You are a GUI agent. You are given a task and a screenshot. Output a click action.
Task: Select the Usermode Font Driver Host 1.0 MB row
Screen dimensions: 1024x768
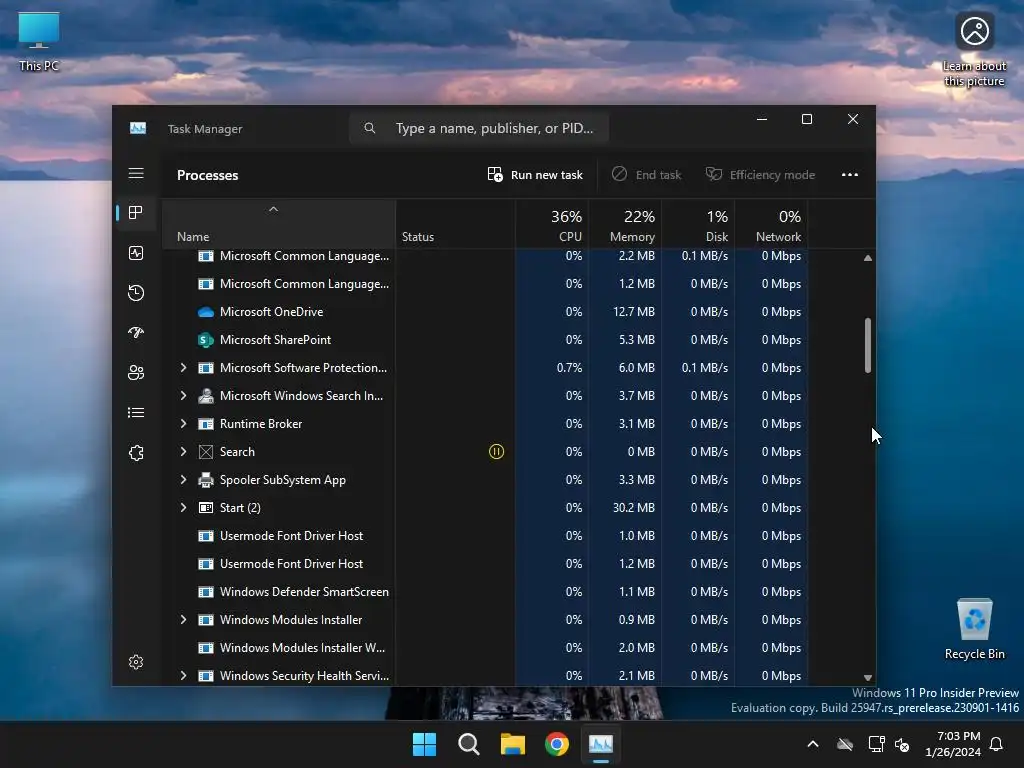coord(485,536)
